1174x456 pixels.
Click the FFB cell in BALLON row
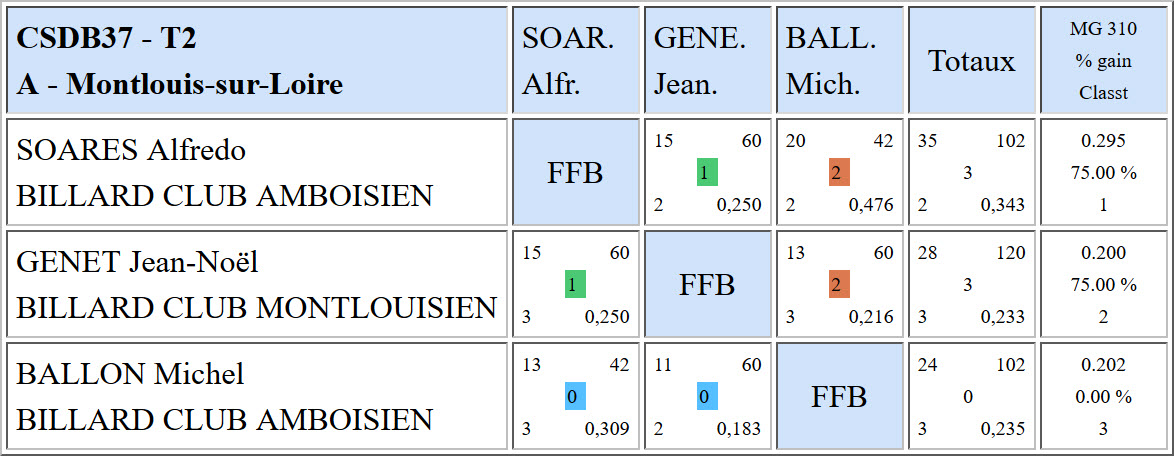click(839, 395)
